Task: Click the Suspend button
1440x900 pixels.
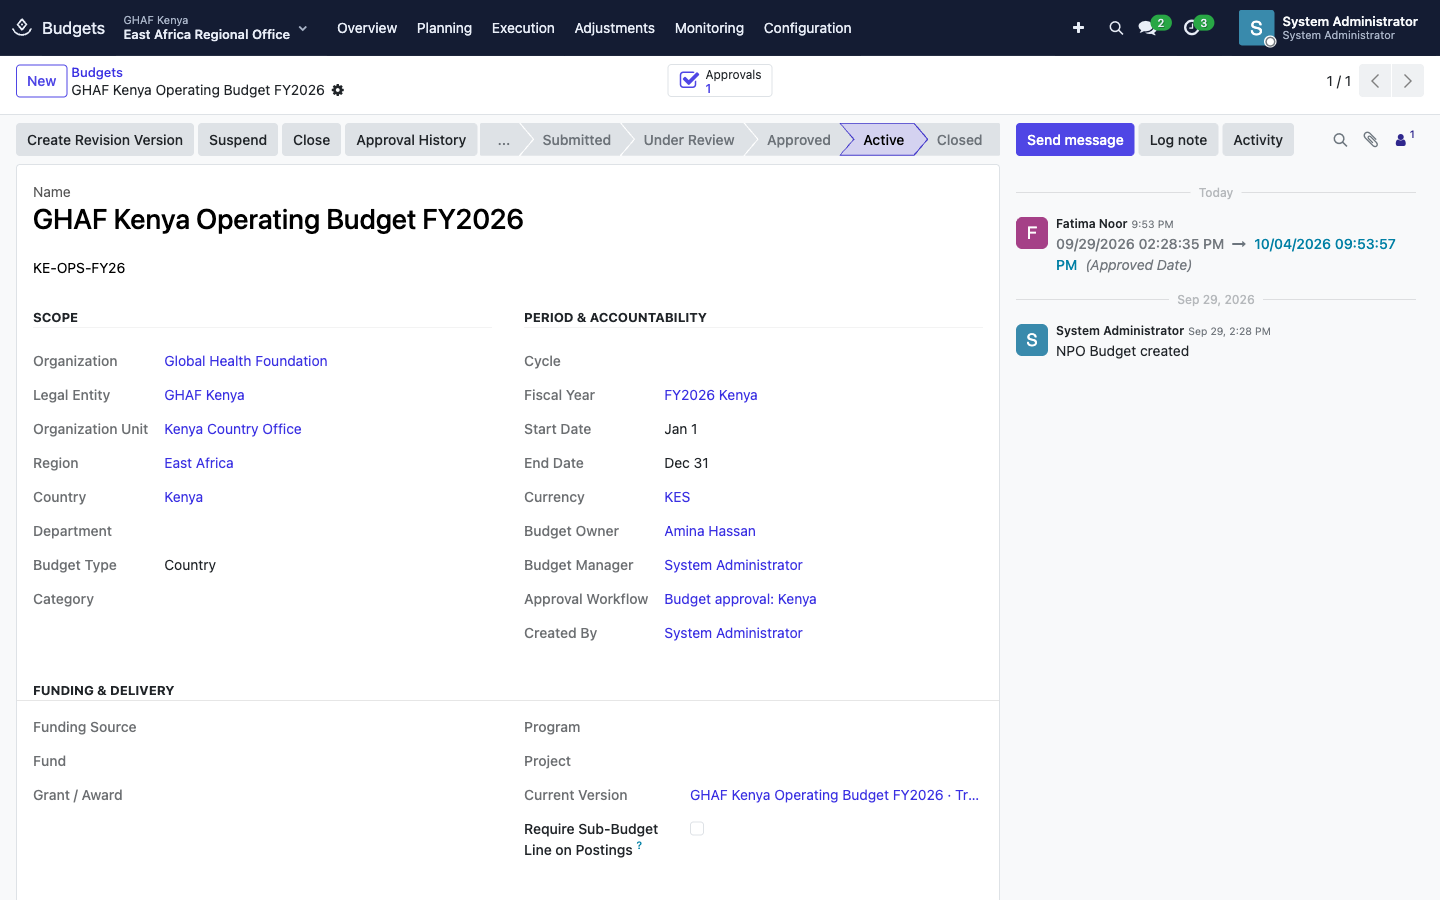Action: coord(238,140)
